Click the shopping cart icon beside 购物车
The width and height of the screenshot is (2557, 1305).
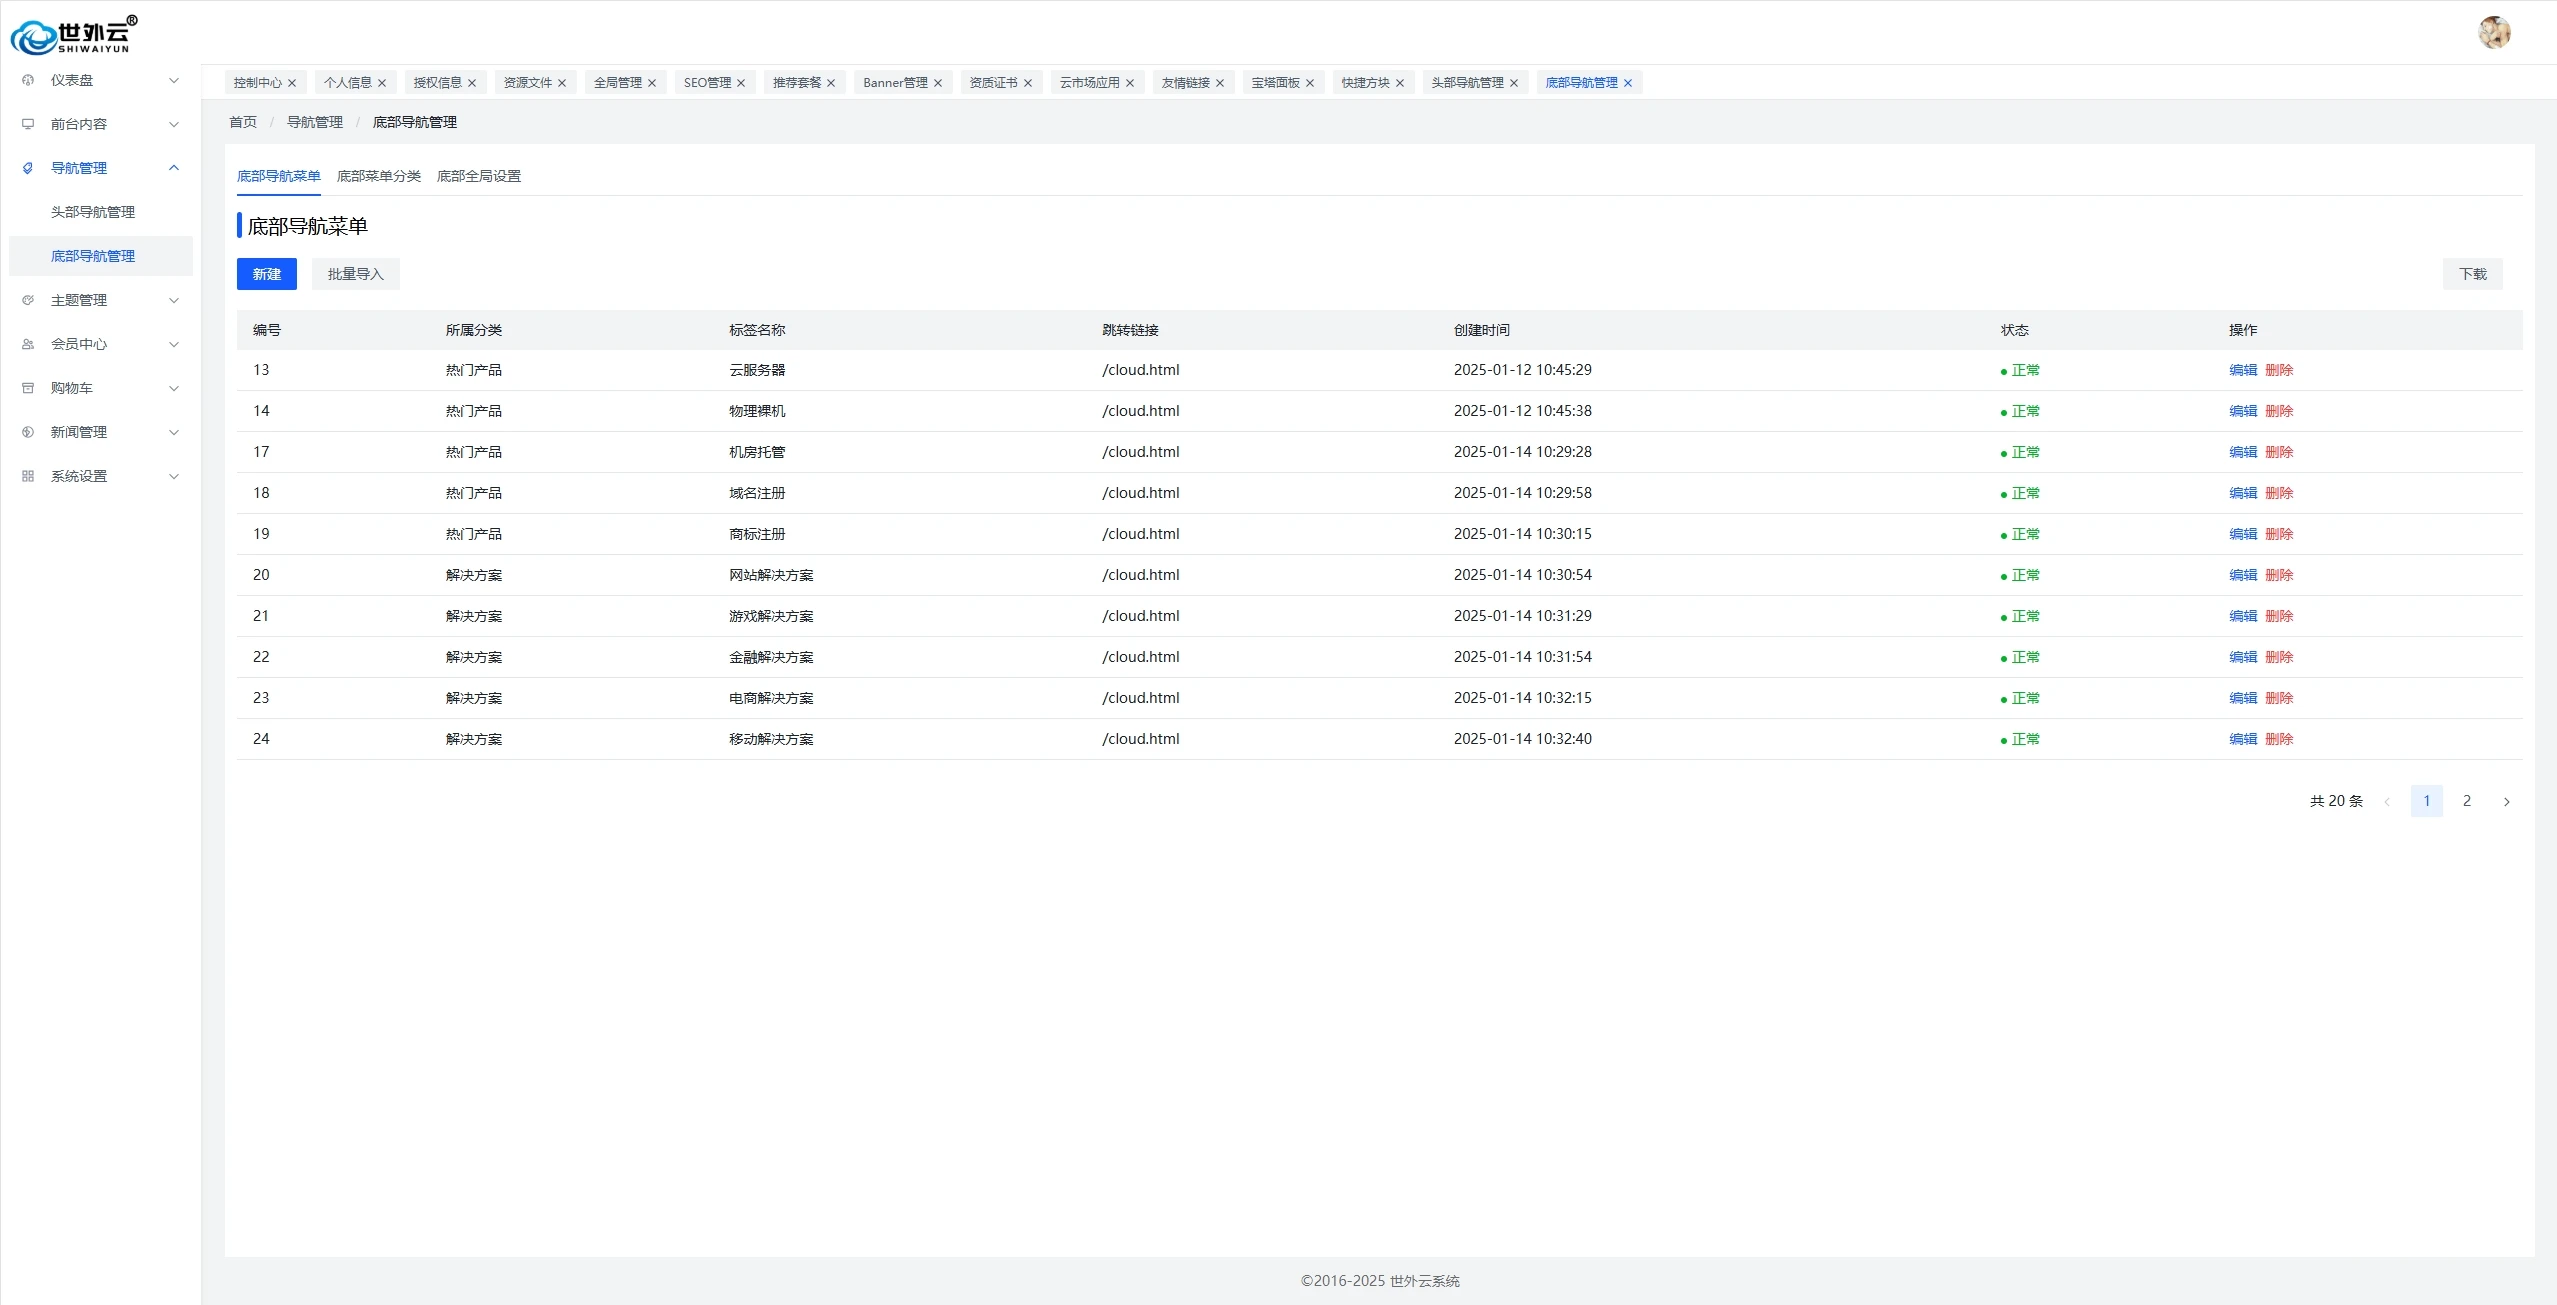pyautogui.click(x=28, y=388)
